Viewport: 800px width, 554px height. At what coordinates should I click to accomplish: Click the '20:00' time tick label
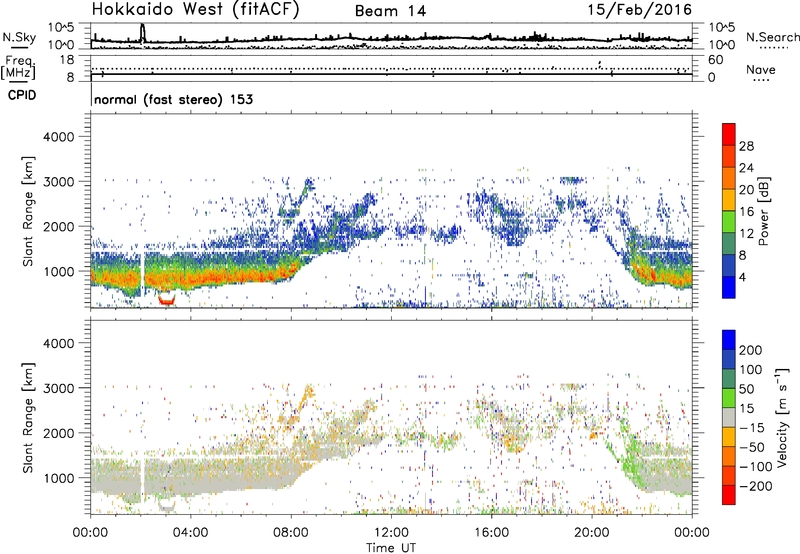pyautogui.click(x=591, y=533)
